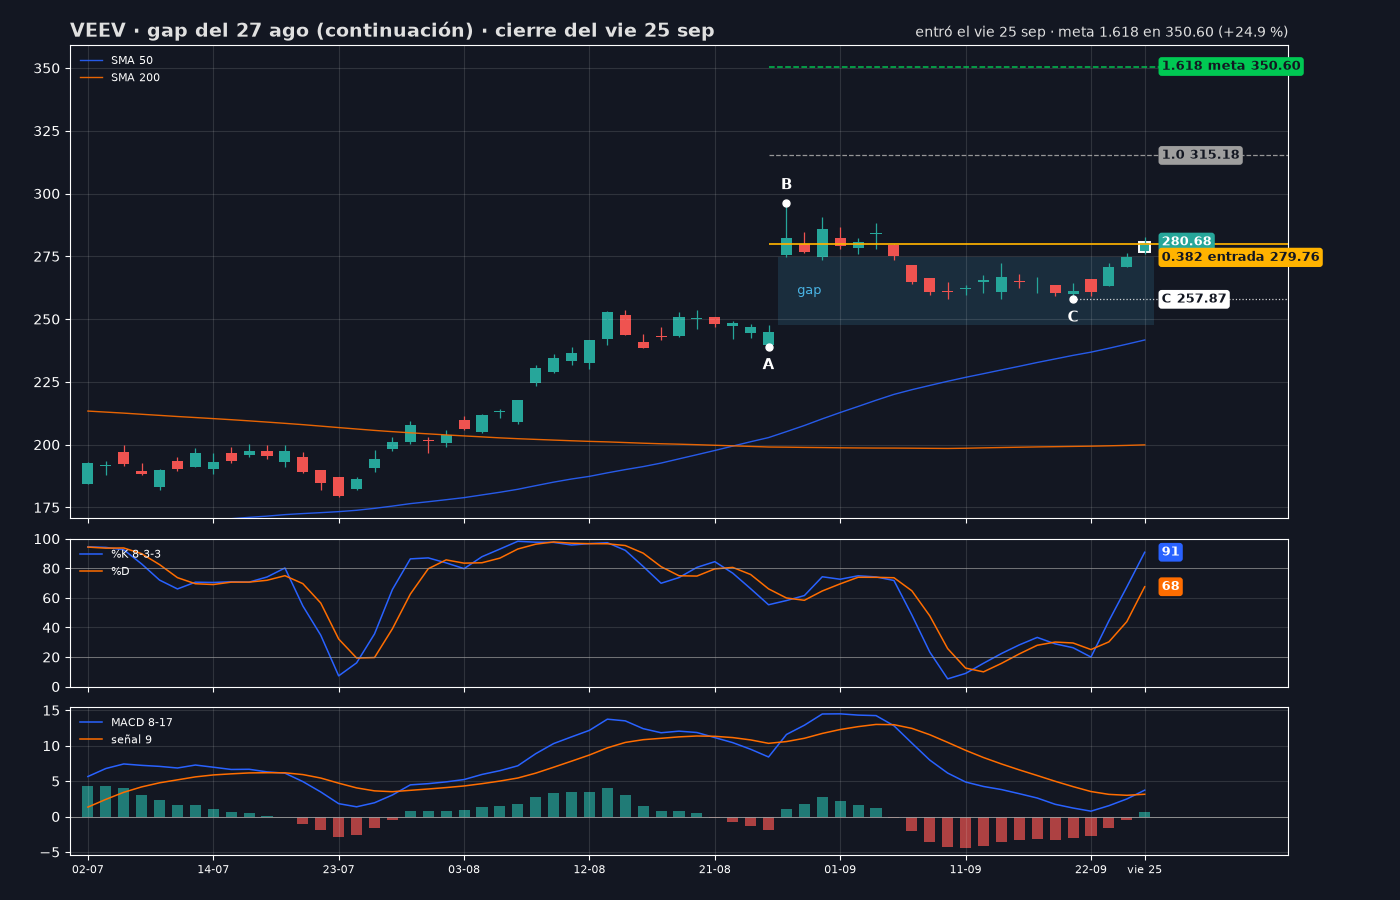Click the 100 tick on the stochastic axis
The height and width of the screenshot is (900, 1400).
coord(47,540)
